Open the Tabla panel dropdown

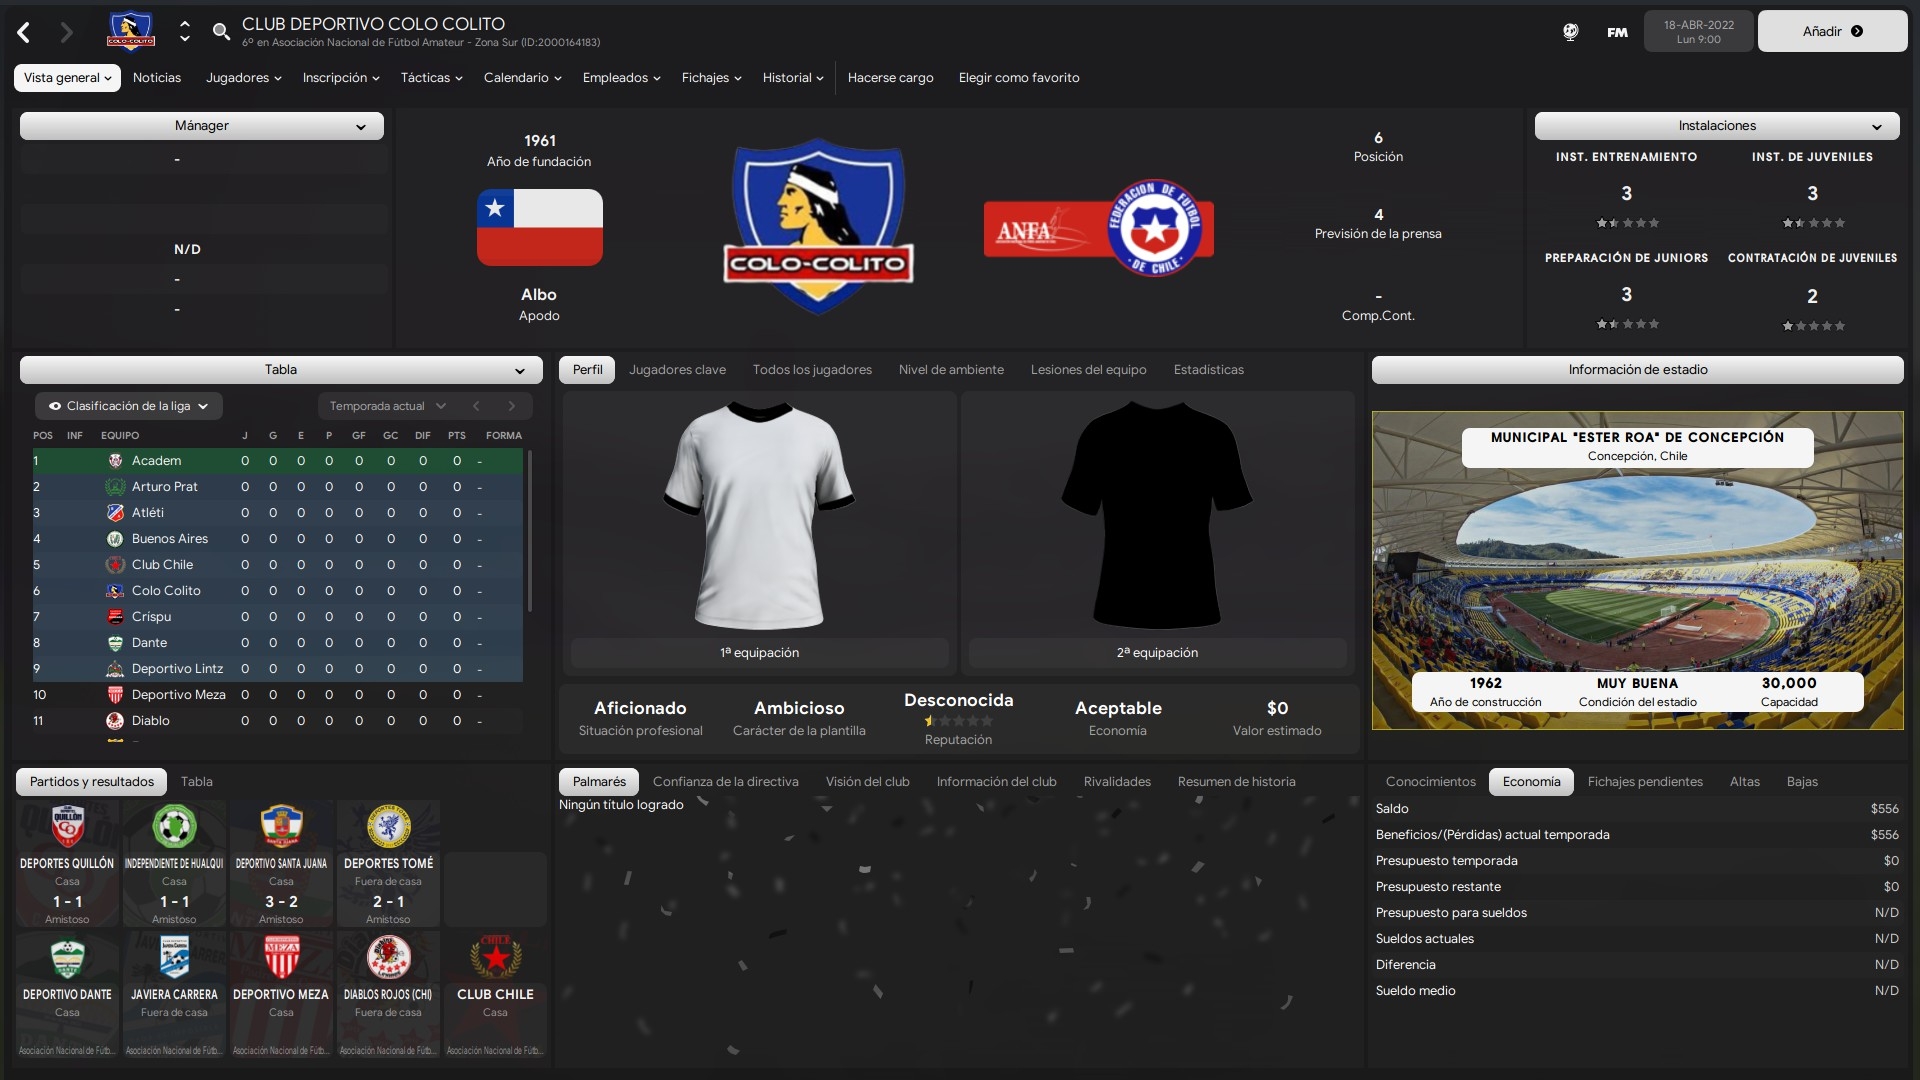click(x=281, y=370)
